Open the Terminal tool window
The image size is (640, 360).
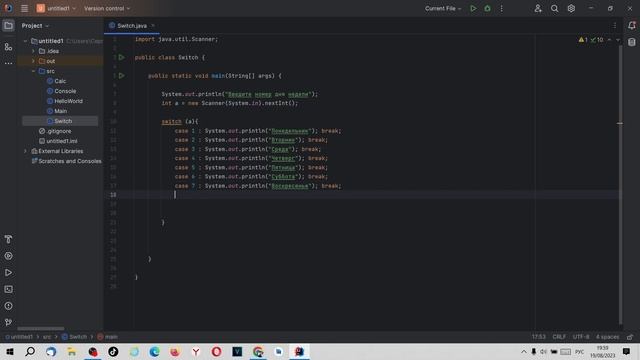8,289
